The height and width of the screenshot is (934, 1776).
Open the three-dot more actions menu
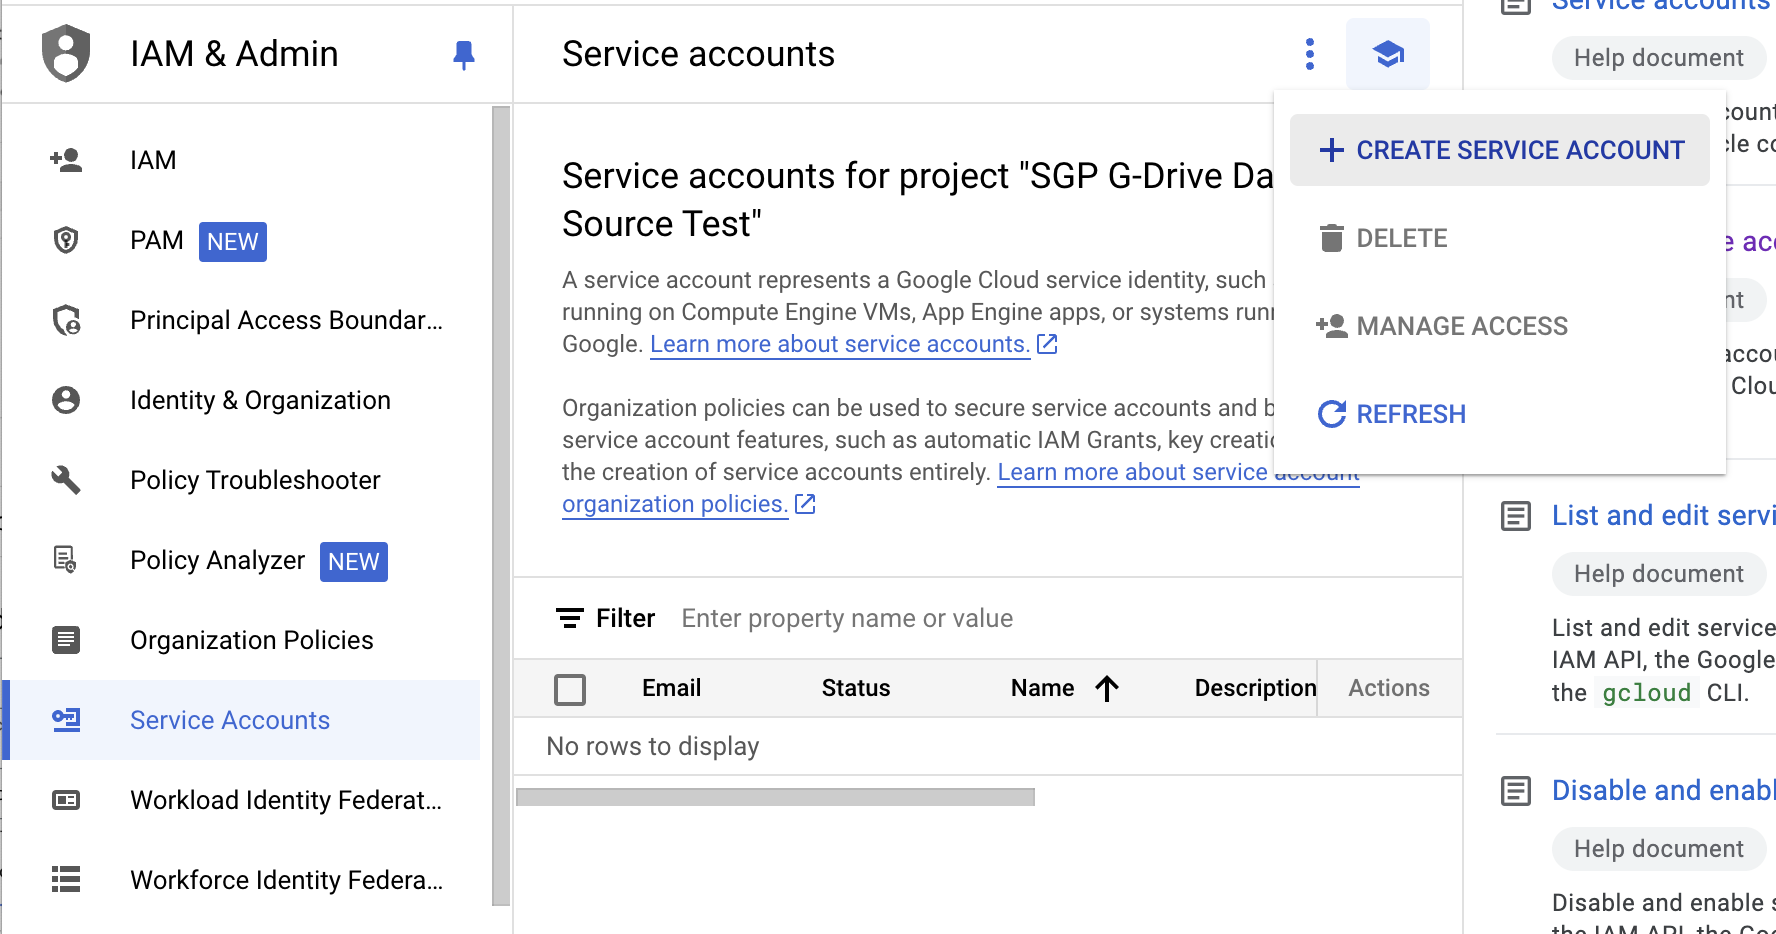(1309, 54)
